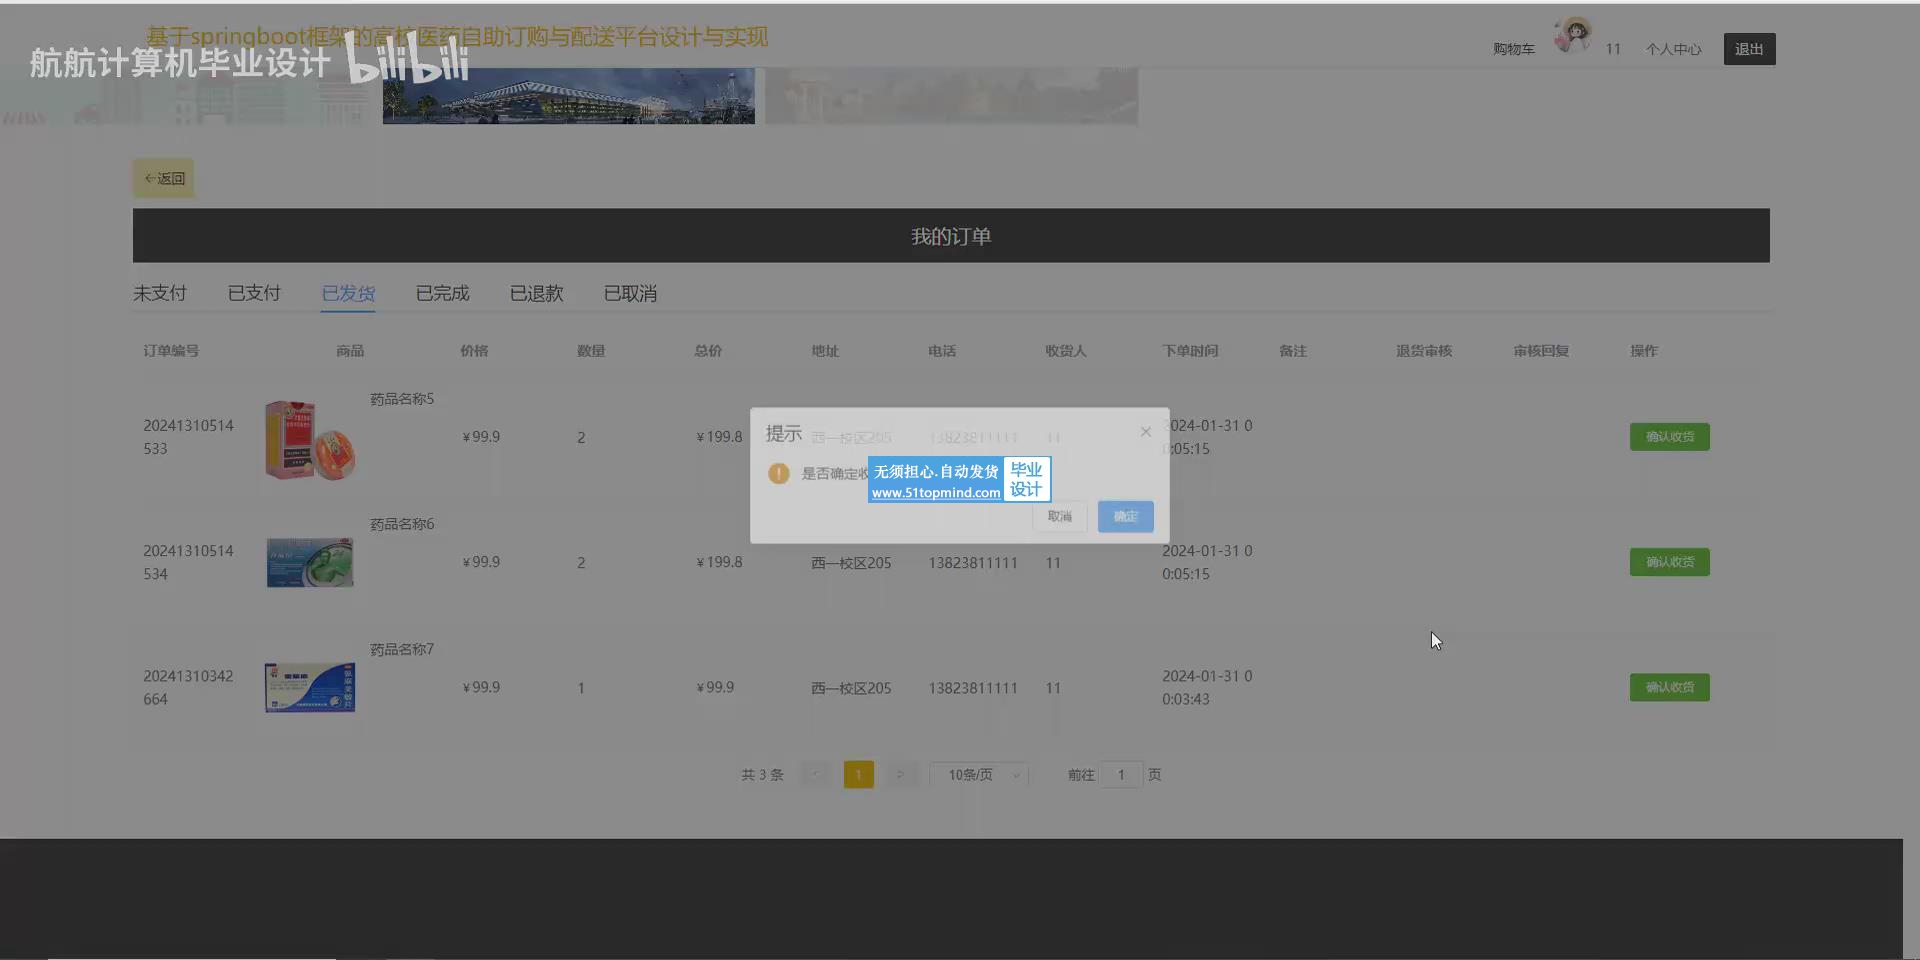Open thumbnail of 药品名称7
The image size is (1920, 960).
(x=310, y=687)
